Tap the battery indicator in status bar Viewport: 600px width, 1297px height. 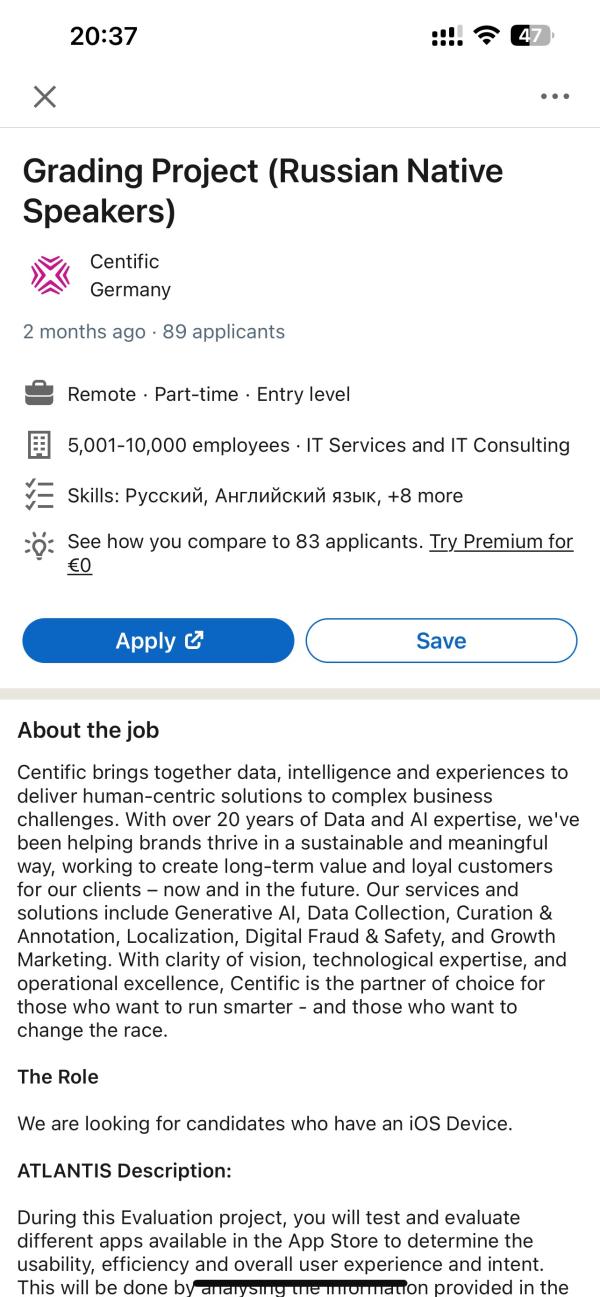[x=532, y=36]
